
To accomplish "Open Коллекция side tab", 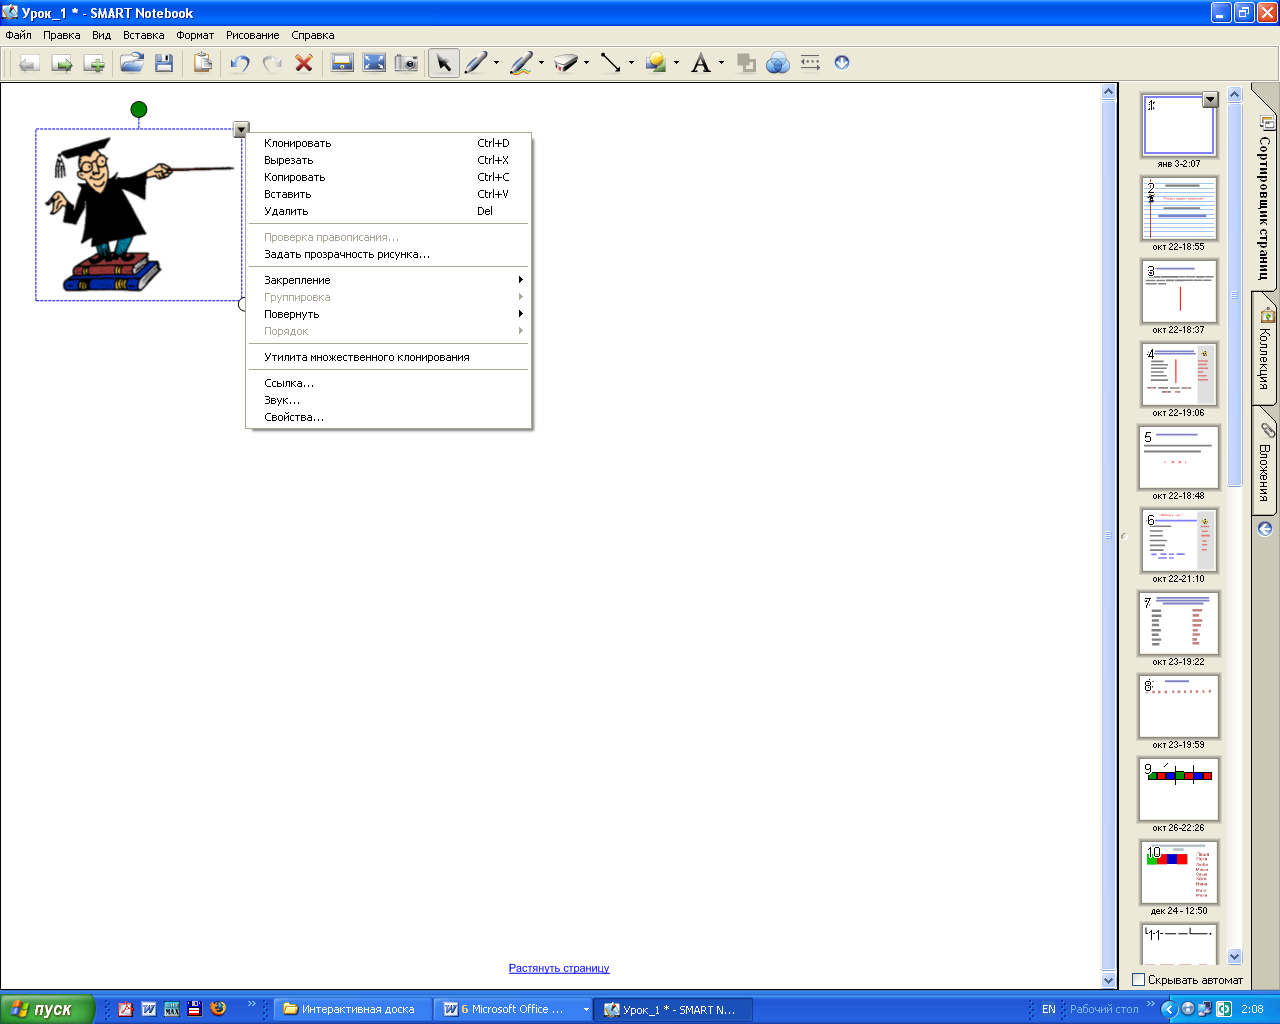I will point(1264,350).
